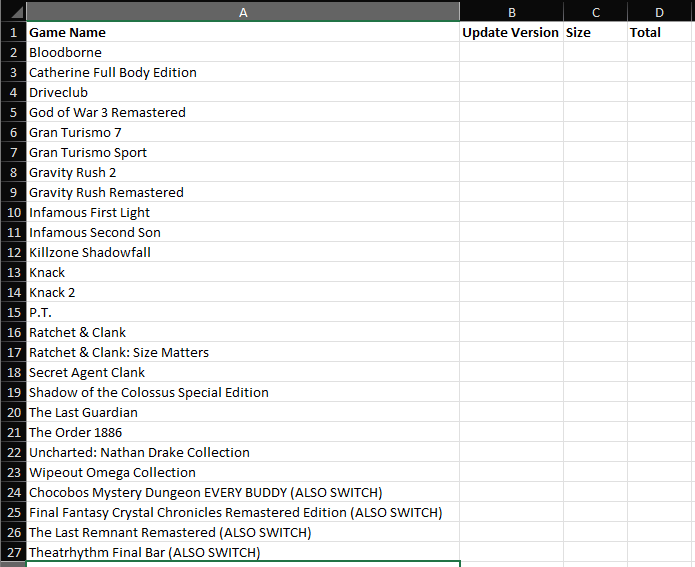Click the empty Total cell for Knack 2
This screenshot has height=567, width=695.
[x=659, y=292]
